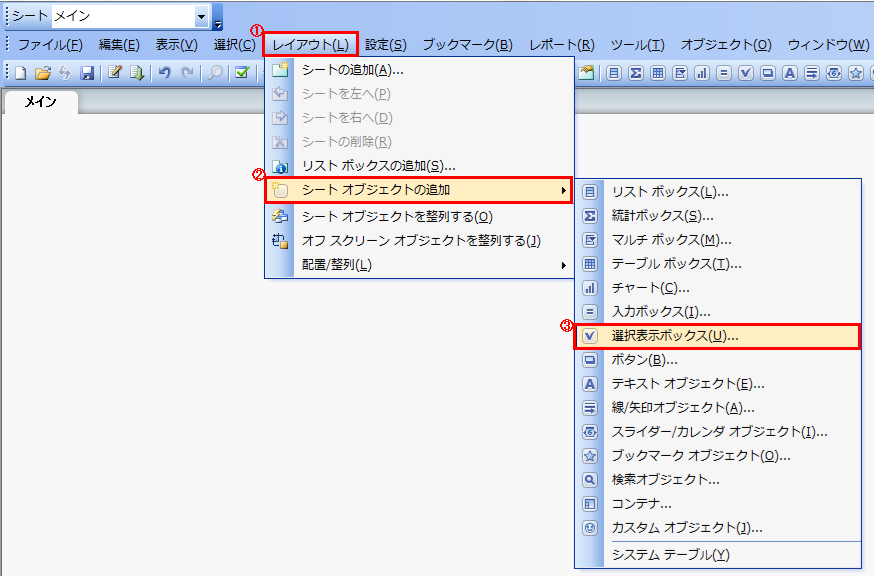The image size is (874, 576).
Task: Open the ブックマーク(B) menu
Action: [467, 45]
